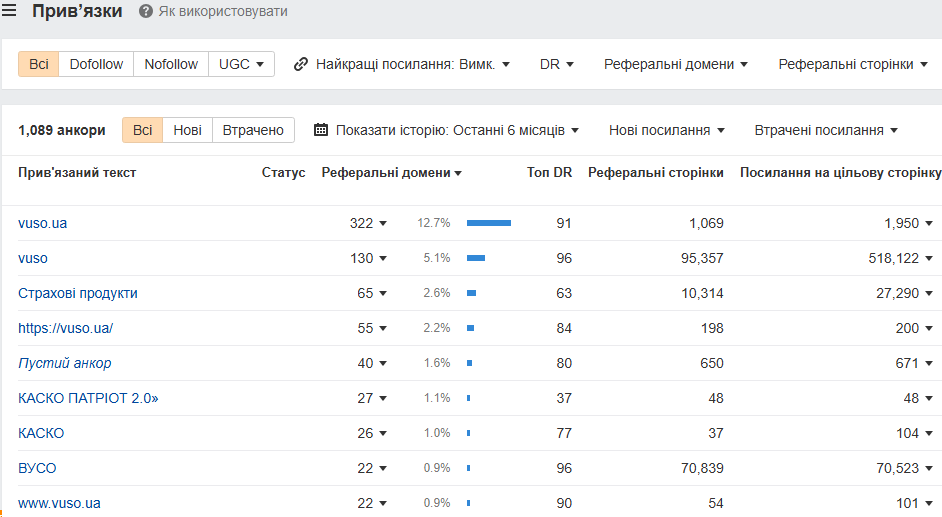Open the vuso.ua anchor link

click(x=43, y=223)
